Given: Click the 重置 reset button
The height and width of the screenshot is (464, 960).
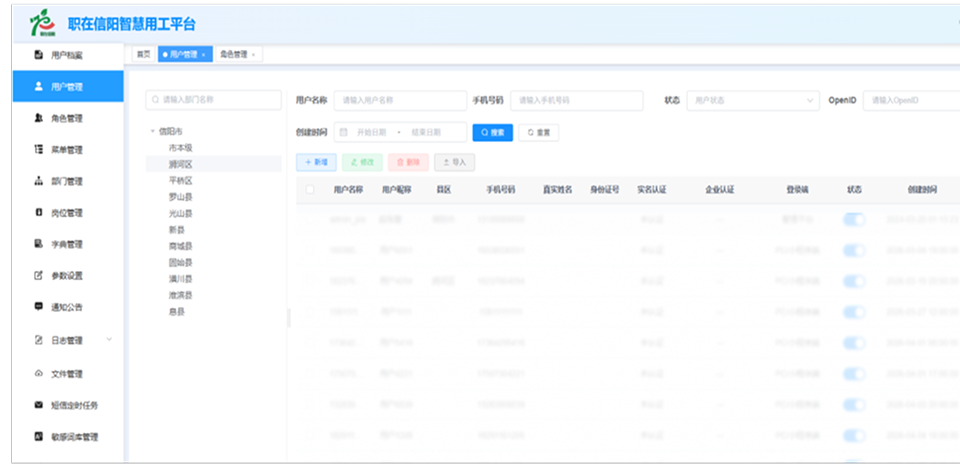Looking at the screenshot, I should pyautogui.click(x=539, y=132).
